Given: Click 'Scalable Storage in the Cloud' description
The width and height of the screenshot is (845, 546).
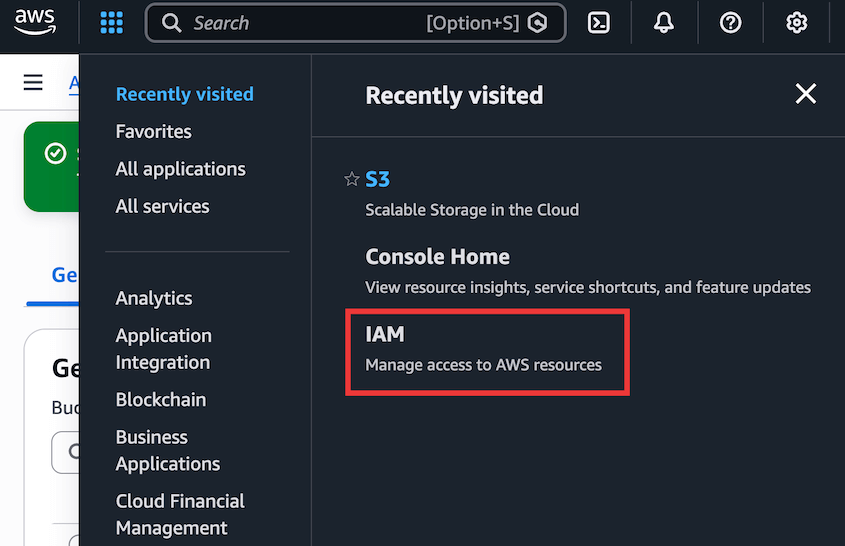Looking at the screenshot, I should point(472,210).
